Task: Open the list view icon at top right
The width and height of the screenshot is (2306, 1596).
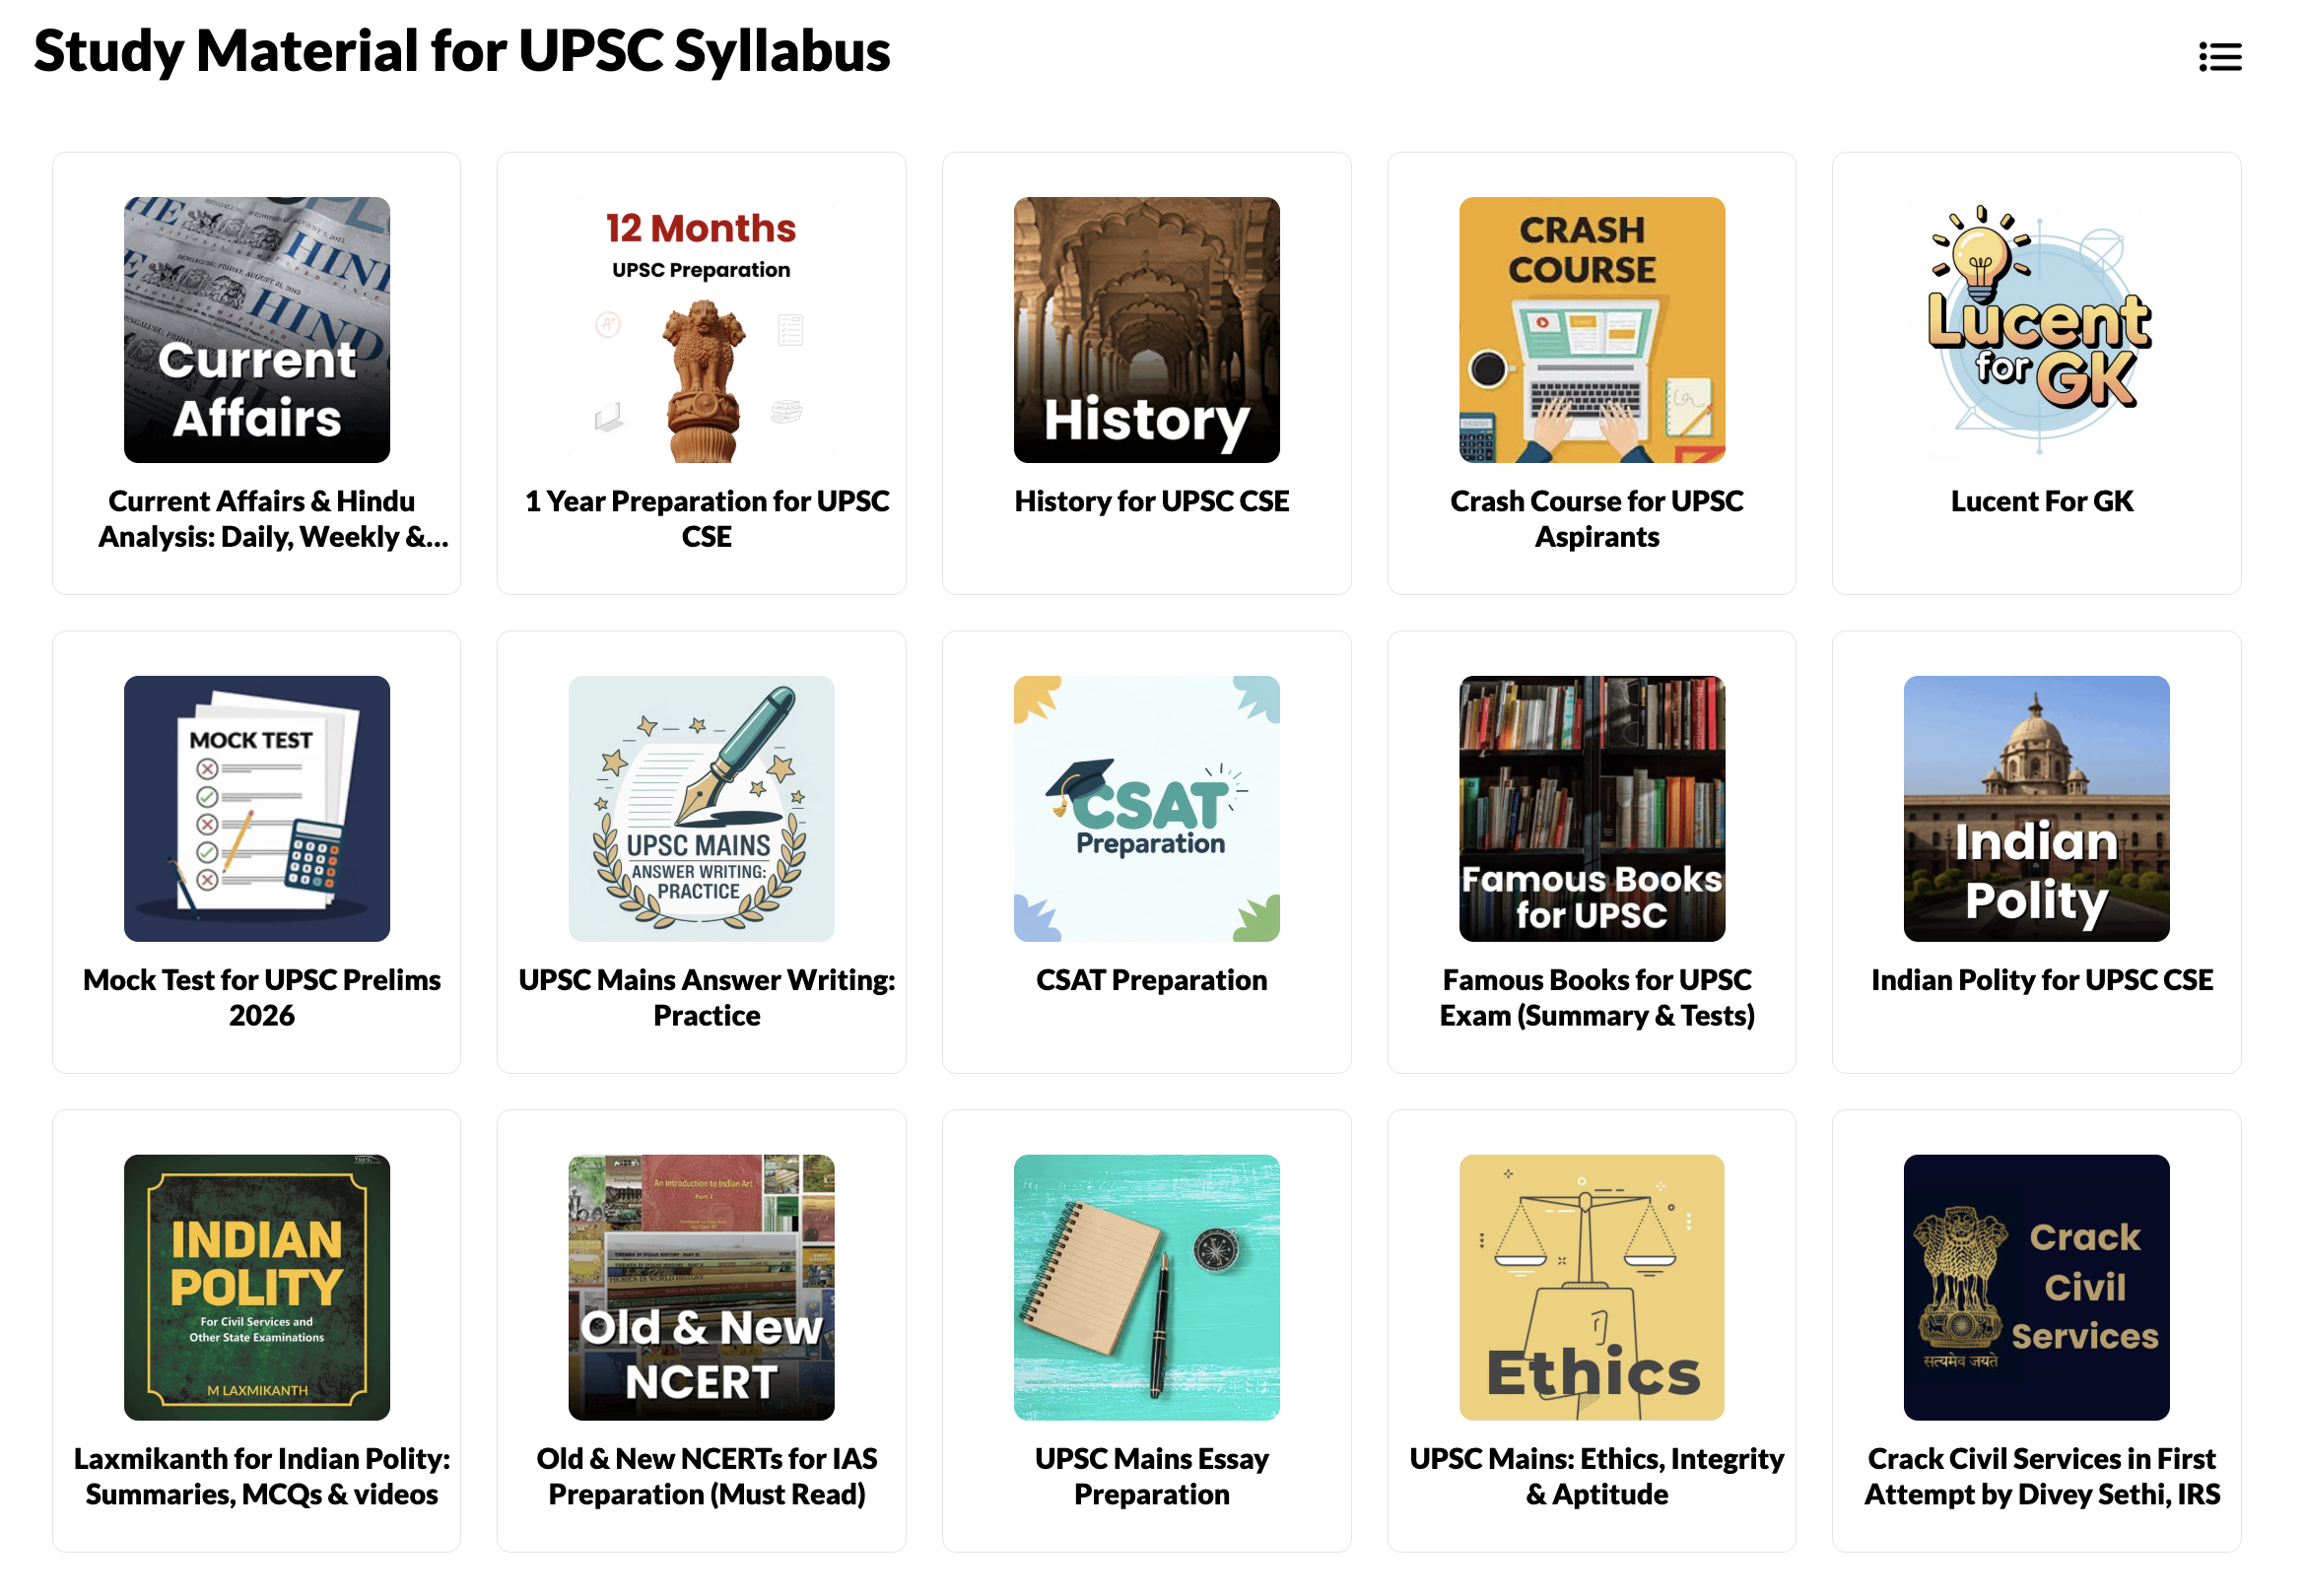Action: pyautogui.click(x=2221, y=57)
